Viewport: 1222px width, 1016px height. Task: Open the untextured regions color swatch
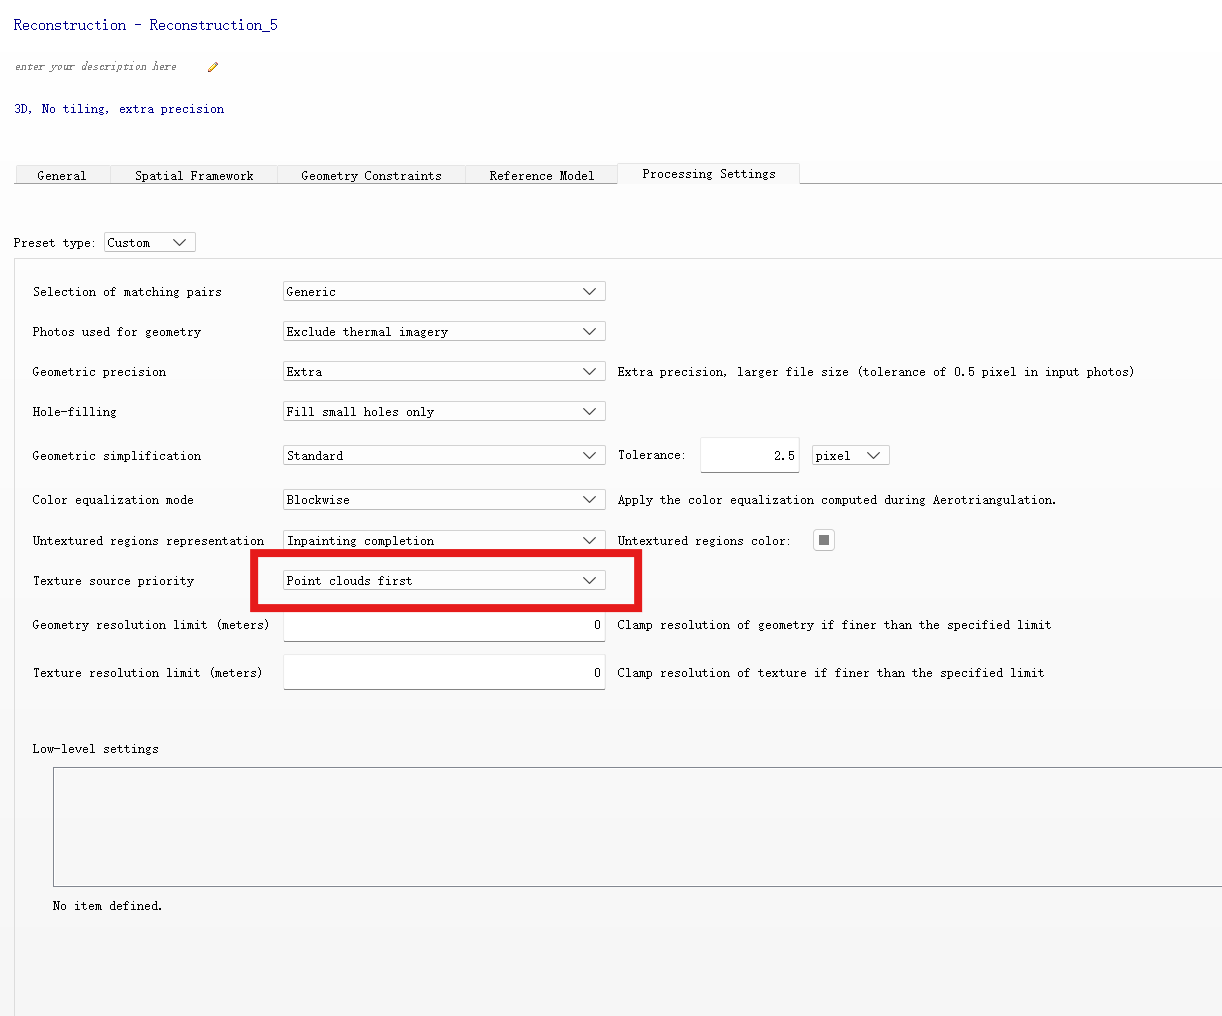click(x=824, y=540)
